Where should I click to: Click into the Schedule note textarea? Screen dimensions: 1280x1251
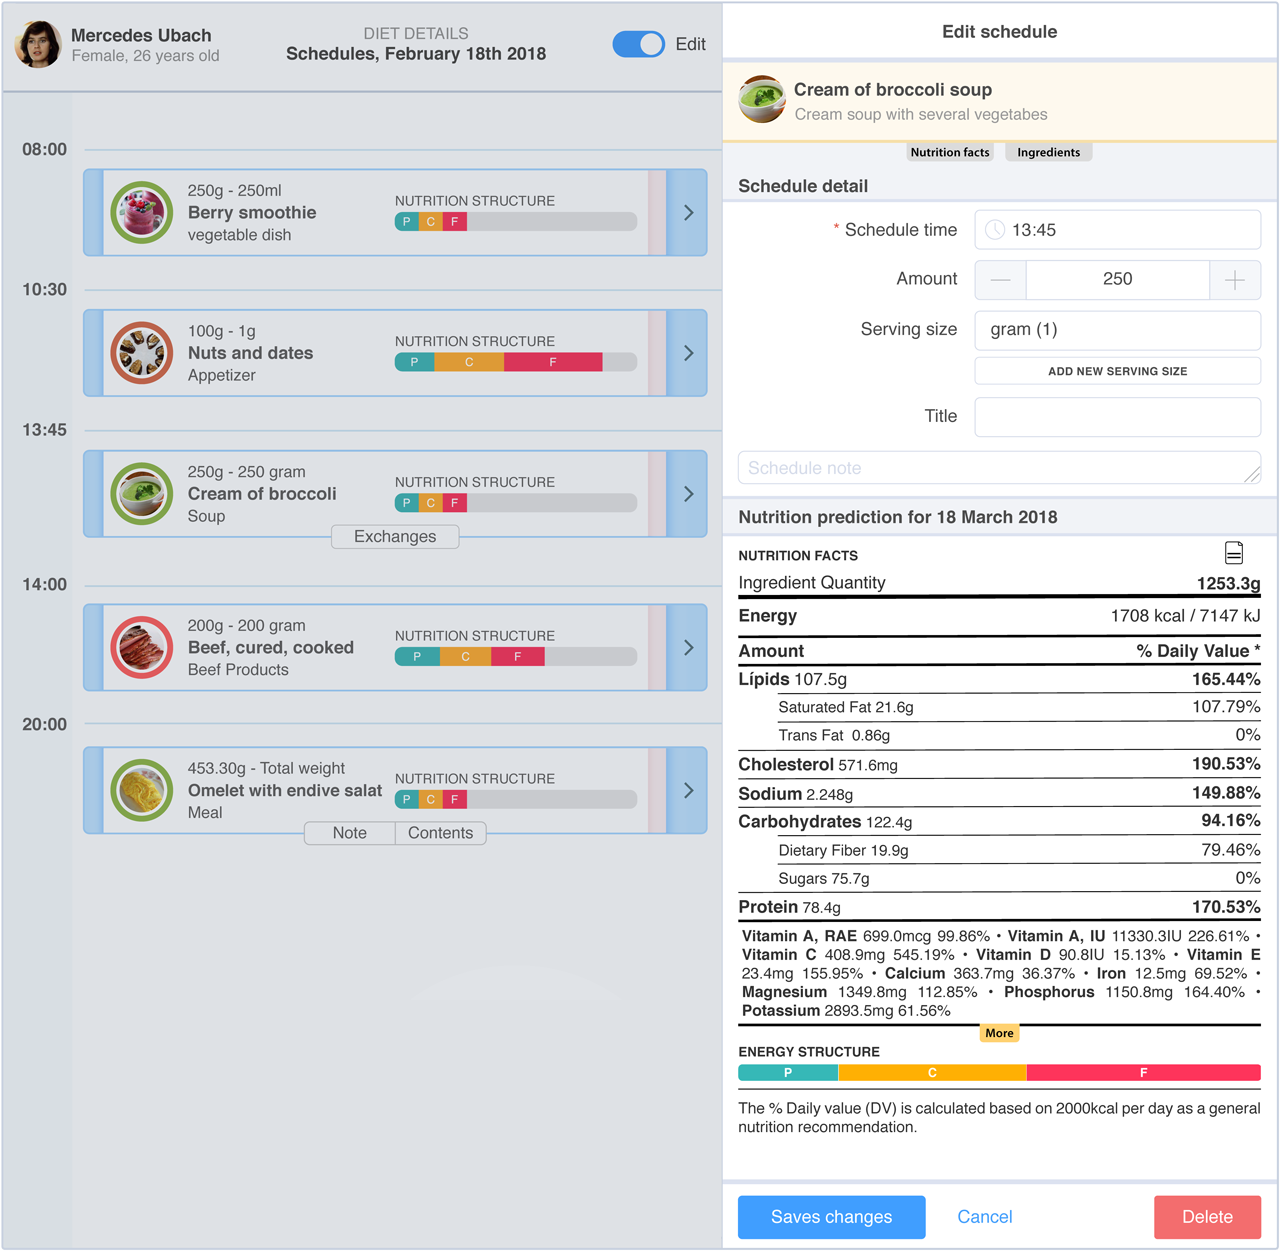pyautogui.click(x=1000, y=468)
